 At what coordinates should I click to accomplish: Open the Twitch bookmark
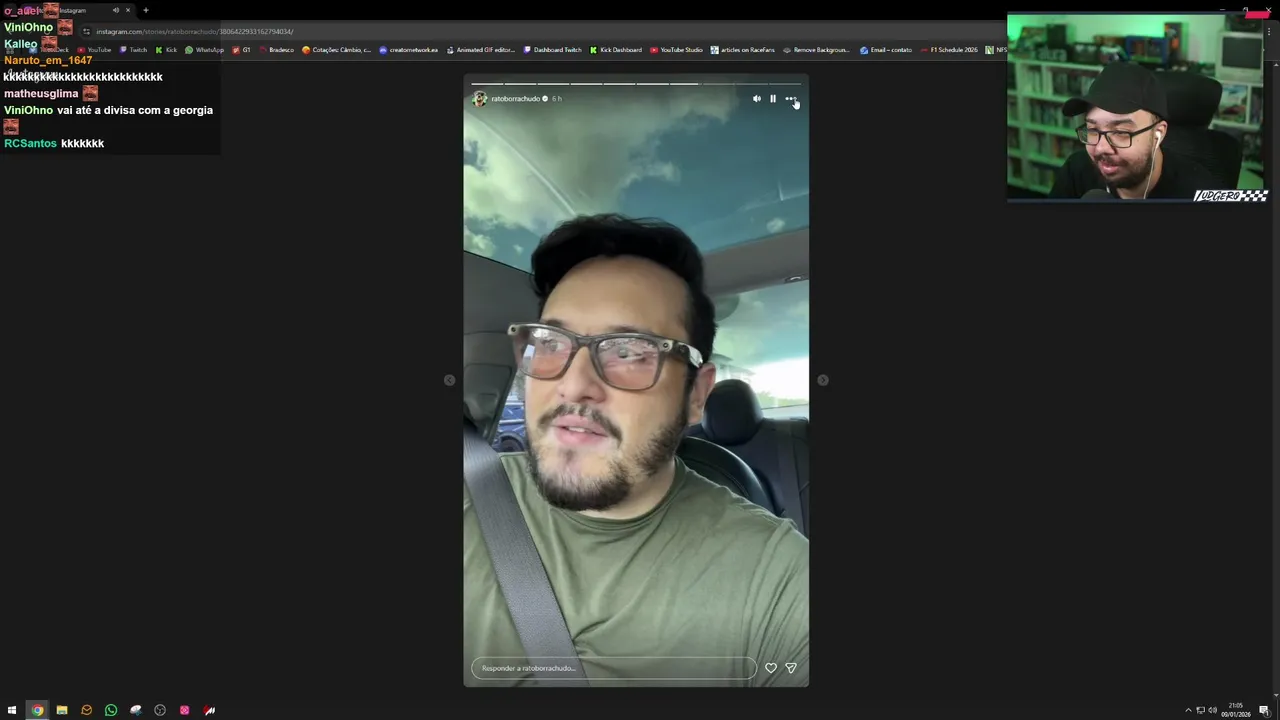(133, 50)
